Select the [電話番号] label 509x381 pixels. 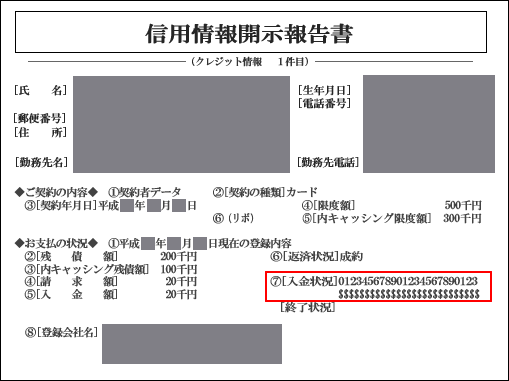324,103
